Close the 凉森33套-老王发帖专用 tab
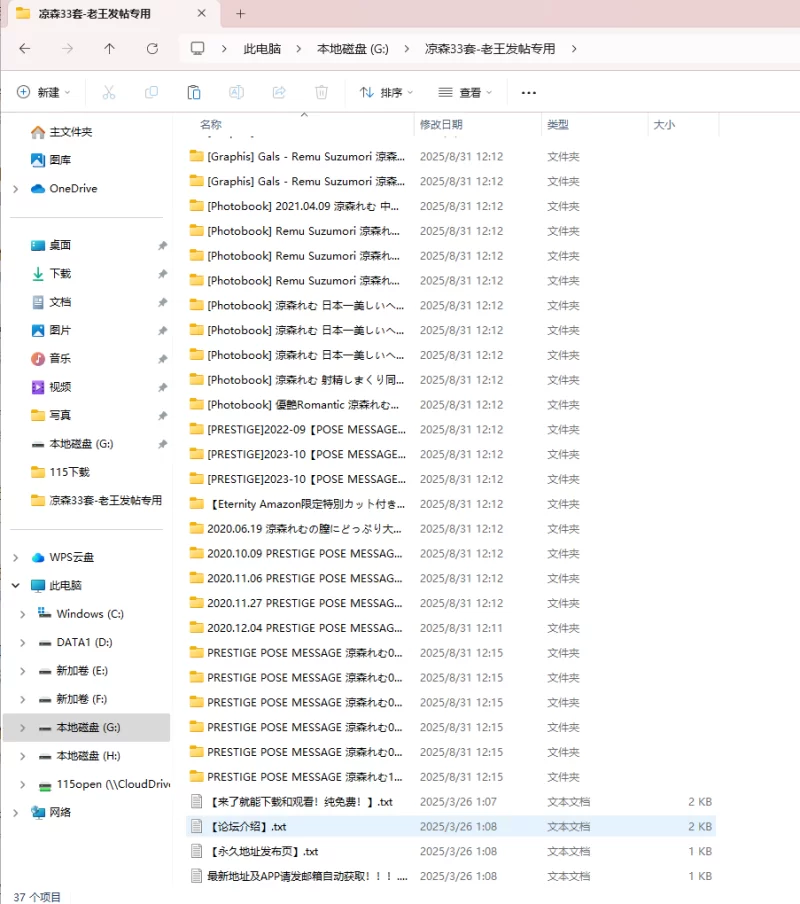800x904 pixels. (202, 13)
